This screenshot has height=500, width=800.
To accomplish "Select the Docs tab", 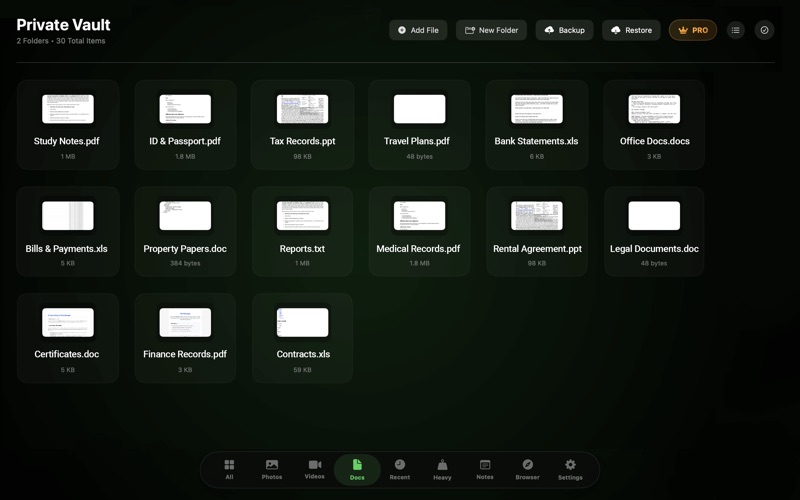I will tap(357, 470).
